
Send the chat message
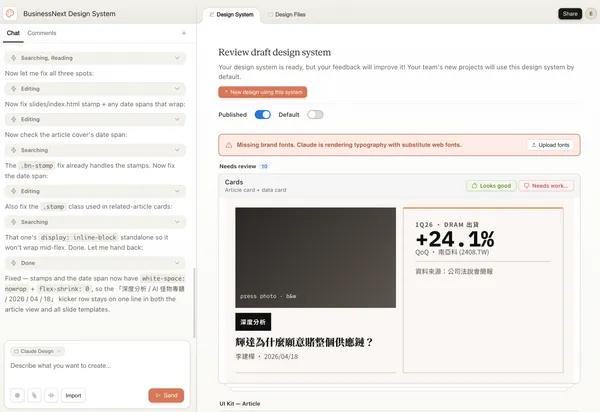[x=166, y=395]
